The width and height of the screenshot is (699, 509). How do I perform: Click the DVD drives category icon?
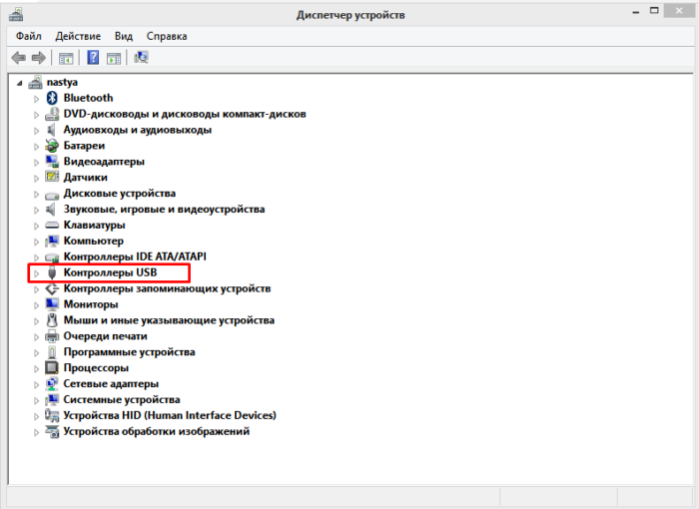[52, 114]
